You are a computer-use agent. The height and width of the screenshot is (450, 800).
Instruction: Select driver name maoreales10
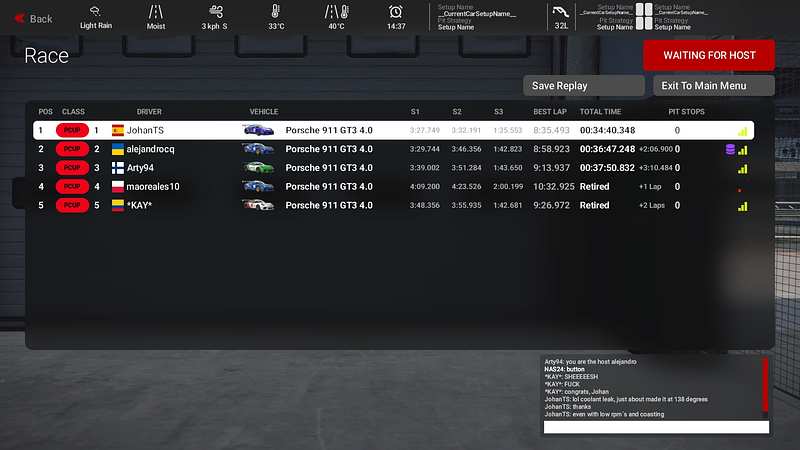point(153,187)
